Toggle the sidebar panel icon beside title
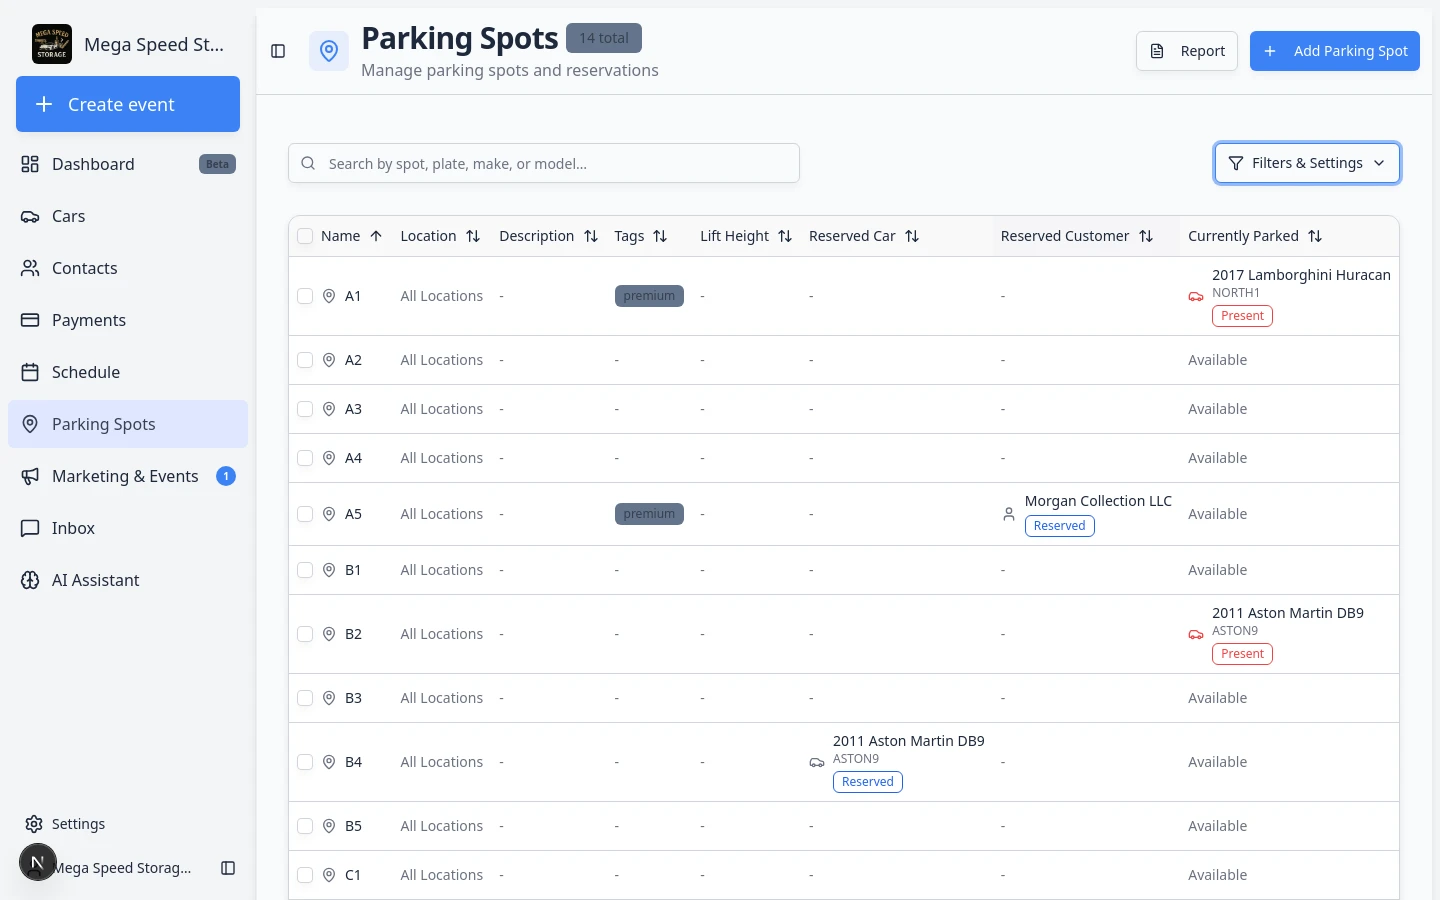The height and width of the screenshot is (900, 1440). pos(278,51)
